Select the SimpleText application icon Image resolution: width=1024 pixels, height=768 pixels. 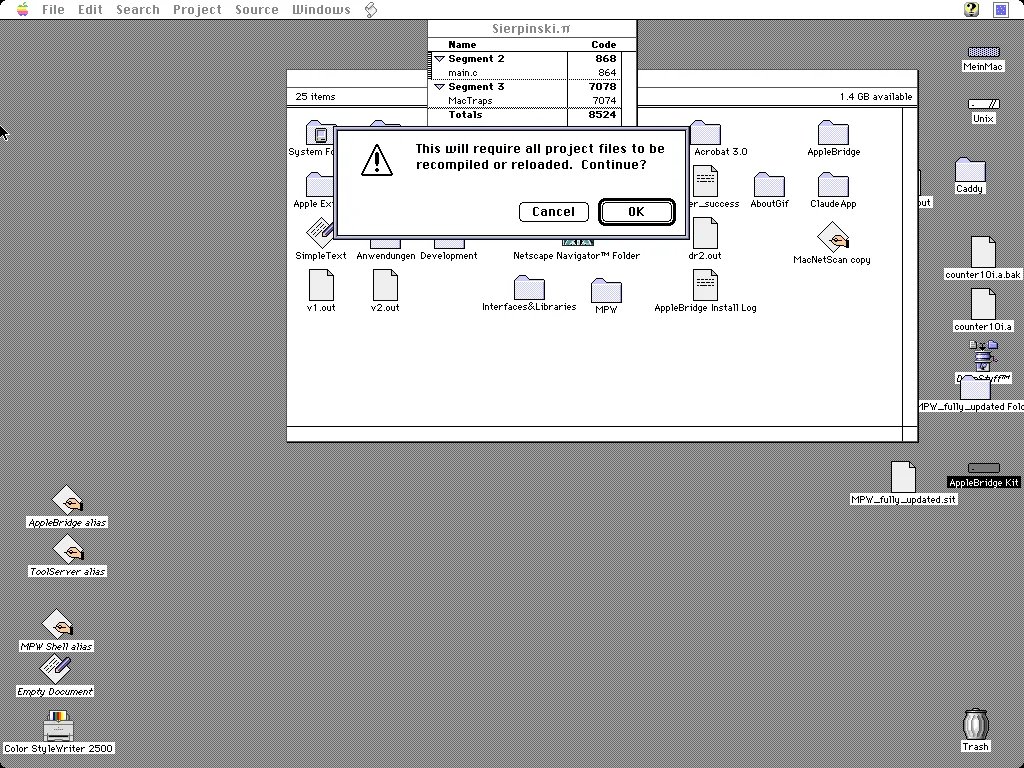(321, 233)
